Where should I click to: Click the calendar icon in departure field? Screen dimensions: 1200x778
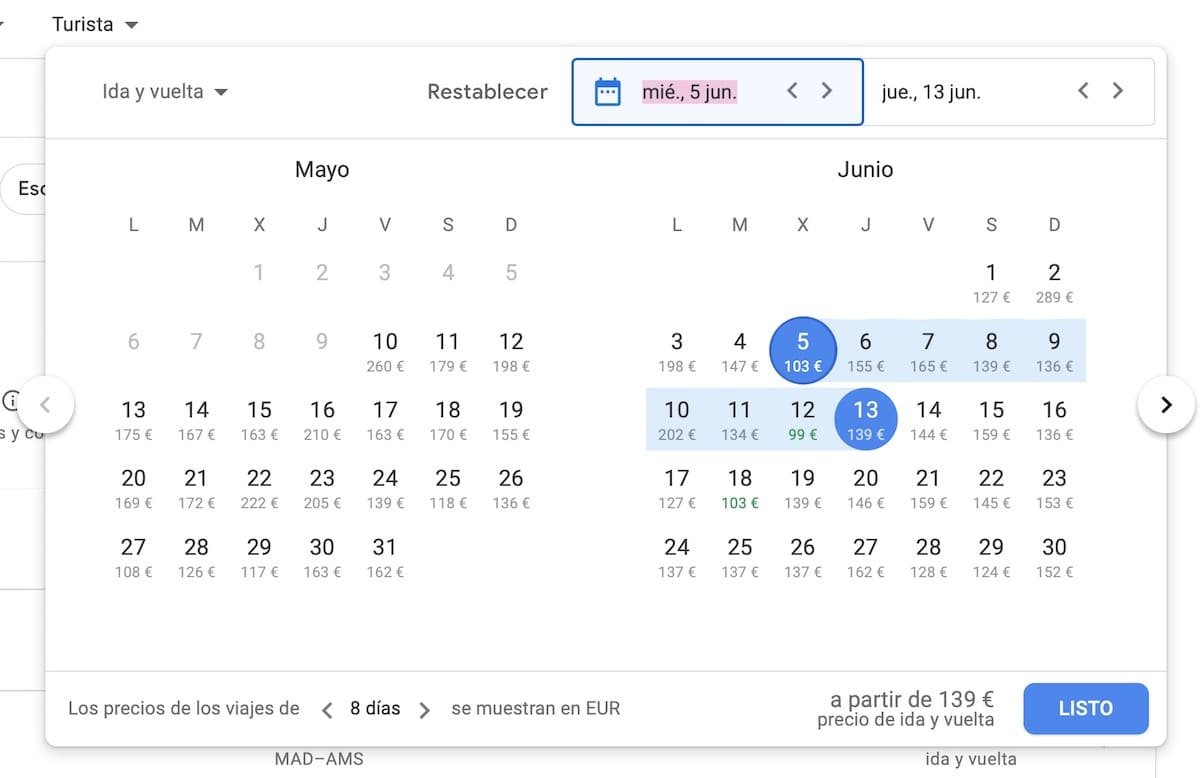(x=607, y=92)
